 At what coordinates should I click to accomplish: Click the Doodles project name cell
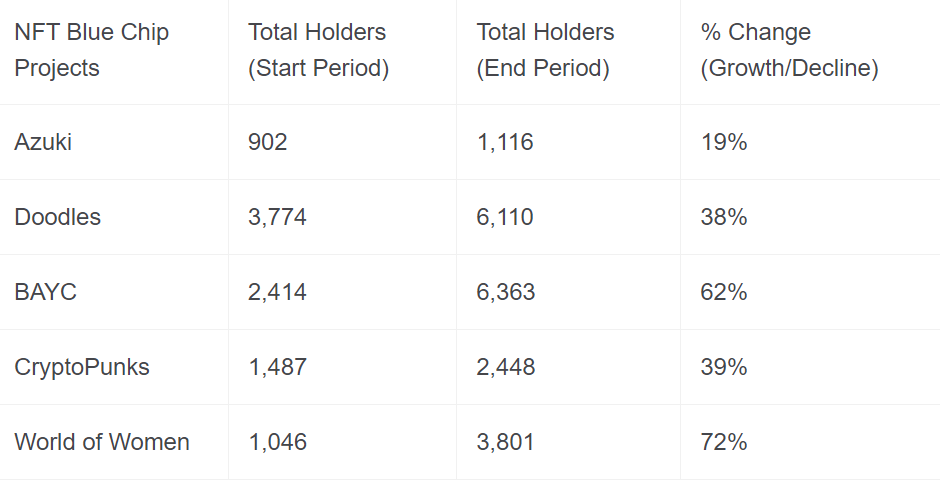click(58, 217)
